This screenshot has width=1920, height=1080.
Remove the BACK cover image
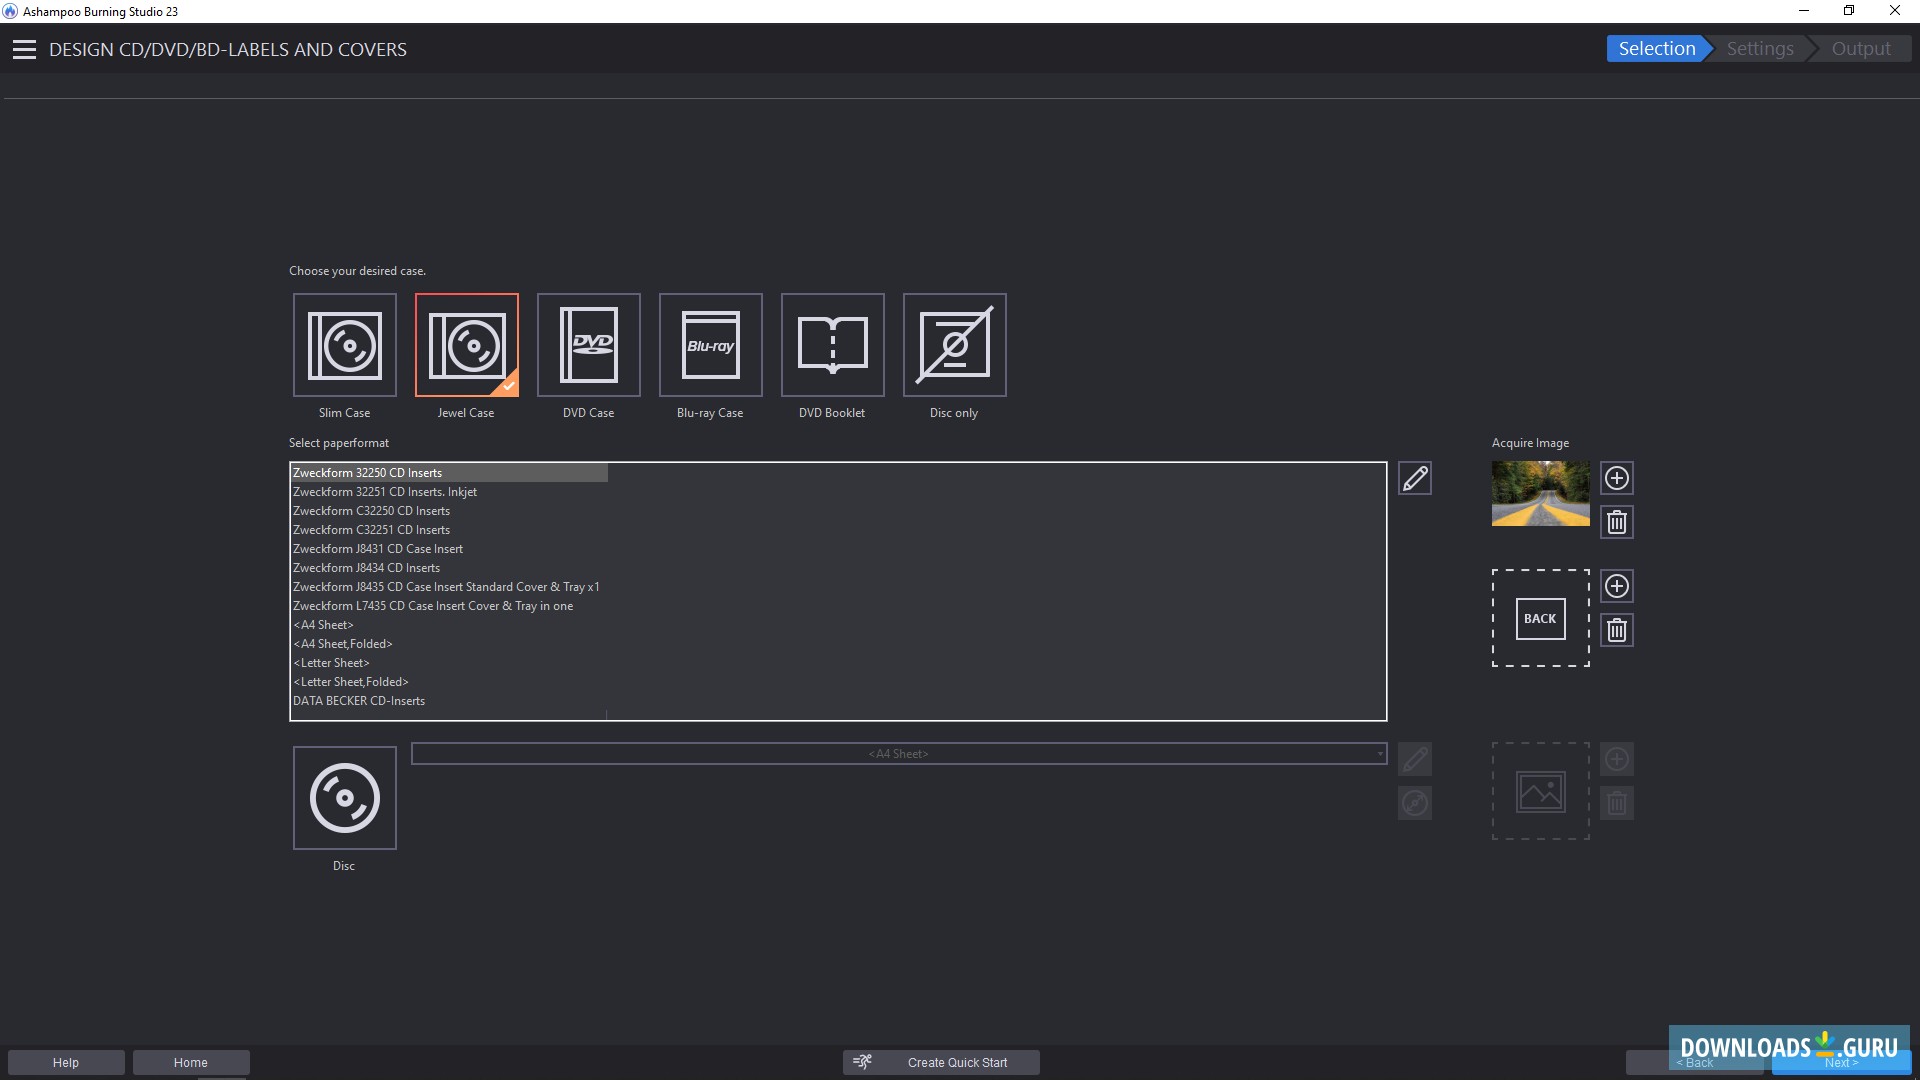pyautogui.click(x=1617, y=630)
